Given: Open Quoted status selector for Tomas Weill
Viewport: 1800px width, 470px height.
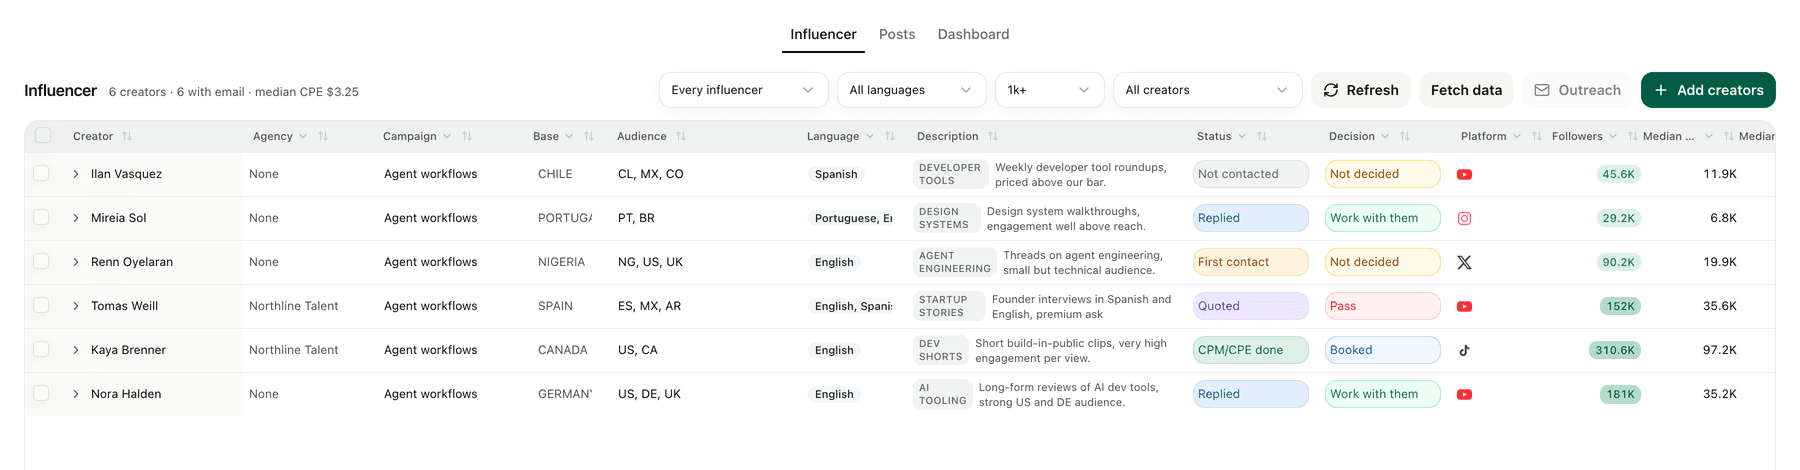Looking at the screenshot, I should (x=1250, y=306).
